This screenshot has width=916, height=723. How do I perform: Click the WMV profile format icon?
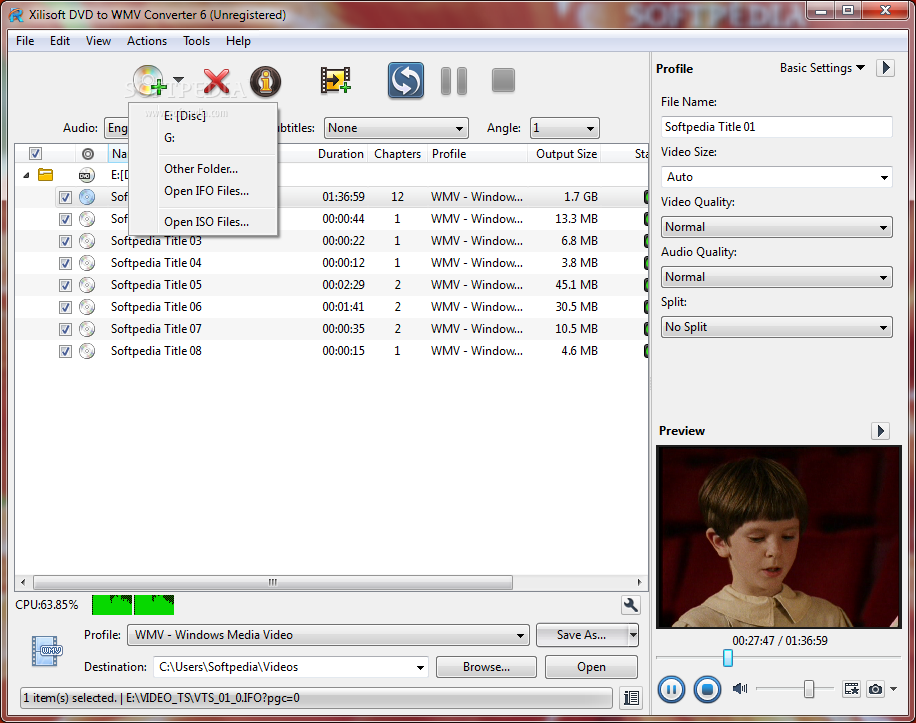click(47, 651)
